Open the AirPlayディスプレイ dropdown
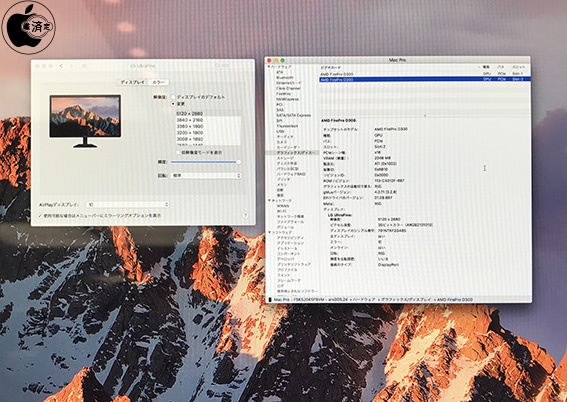 point(128,205)
